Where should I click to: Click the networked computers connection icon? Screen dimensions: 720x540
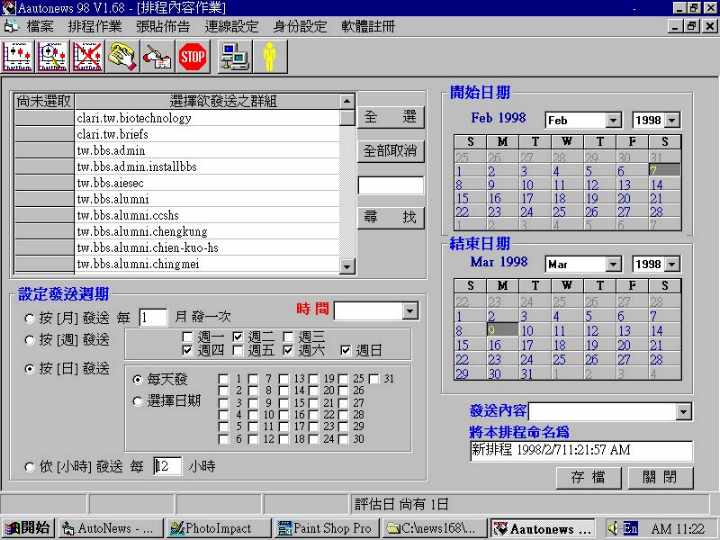tap(234, 56)
